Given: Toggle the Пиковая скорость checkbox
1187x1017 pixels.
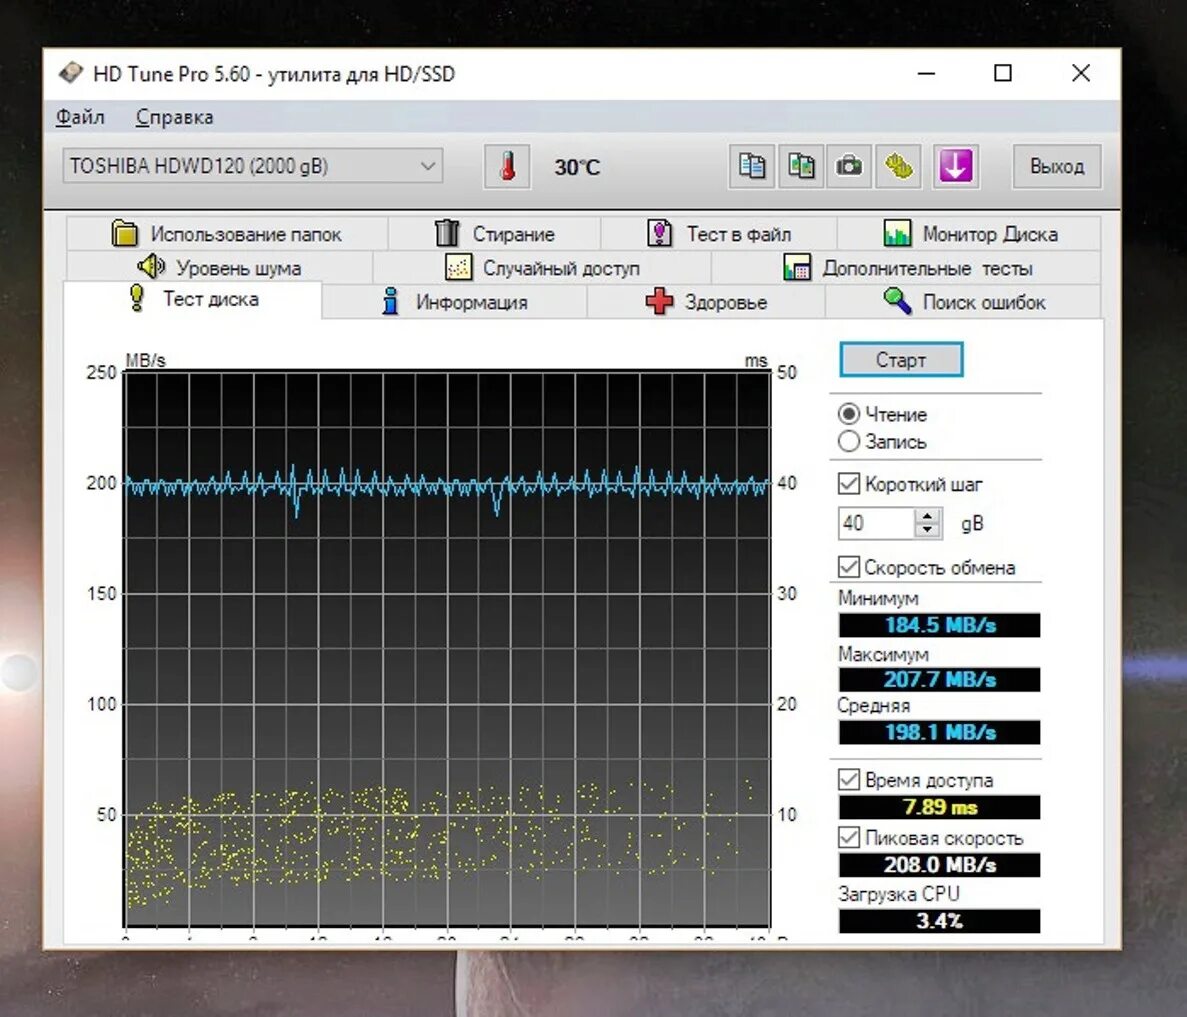Looking at the screenshot, I should [849, 838].
